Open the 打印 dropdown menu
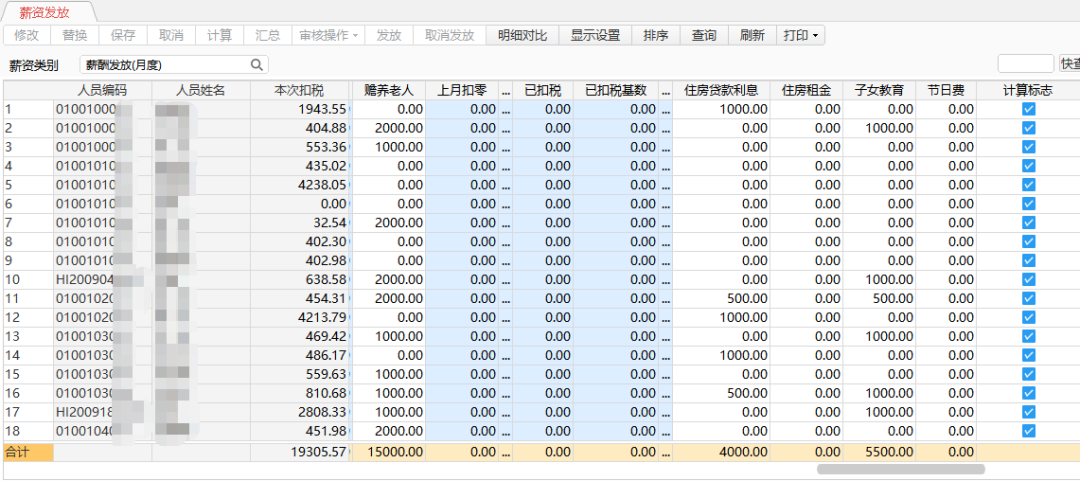1080x481 pixels. point(801,35)
